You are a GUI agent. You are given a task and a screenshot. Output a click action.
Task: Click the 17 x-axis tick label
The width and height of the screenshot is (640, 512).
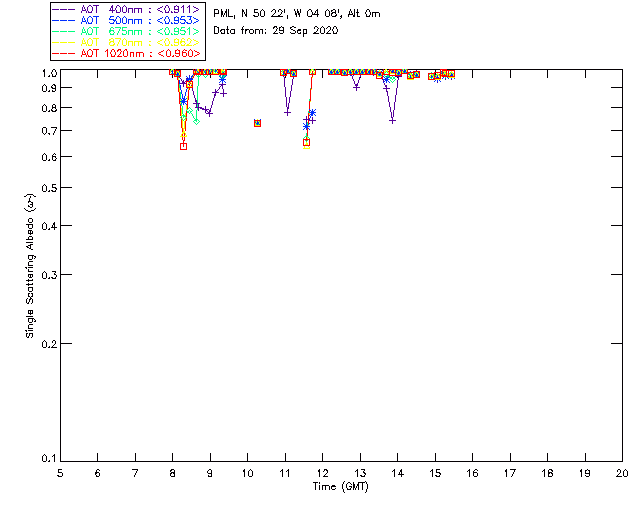[510, 473]
